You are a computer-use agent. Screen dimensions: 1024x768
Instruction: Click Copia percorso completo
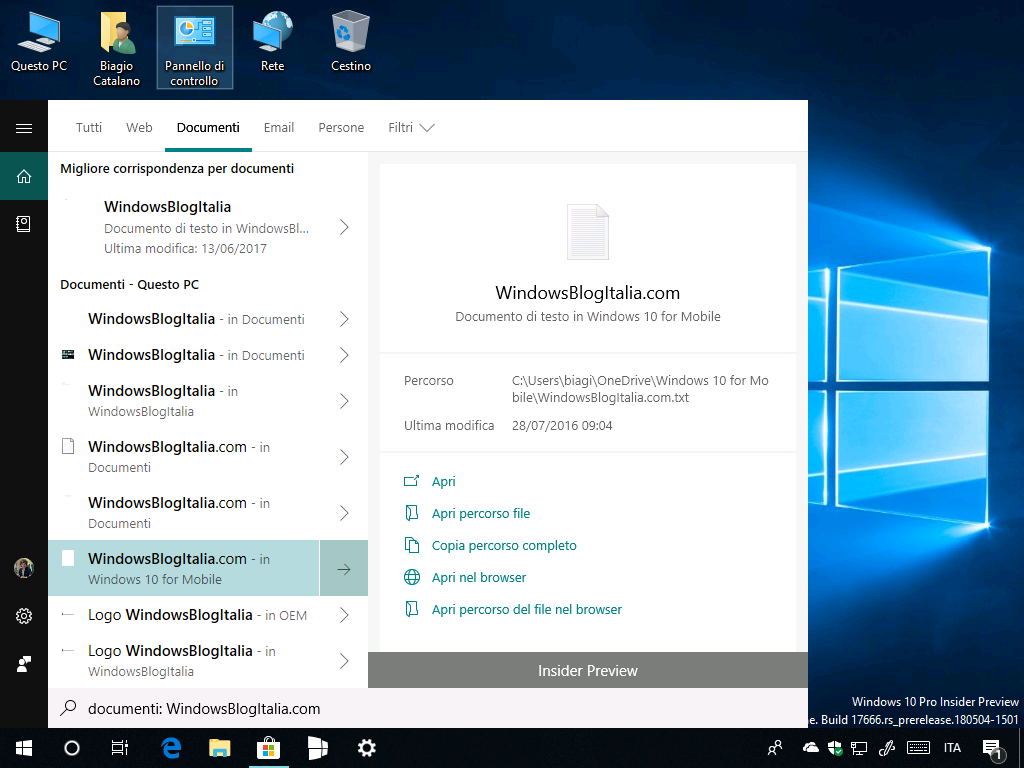(504, 545)
